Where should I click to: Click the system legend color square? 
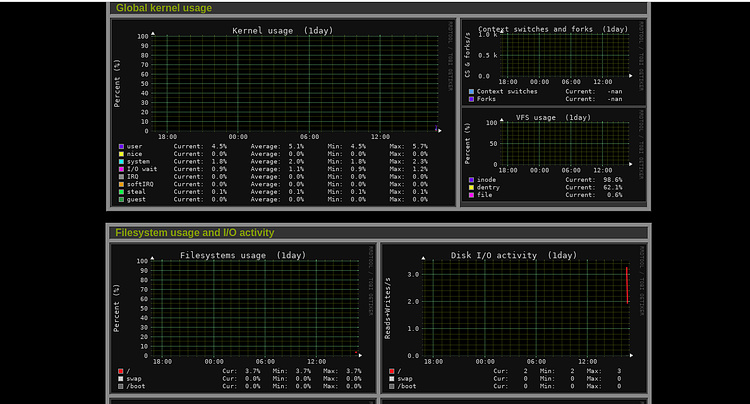pyautogui.click(x=121, y=161)
